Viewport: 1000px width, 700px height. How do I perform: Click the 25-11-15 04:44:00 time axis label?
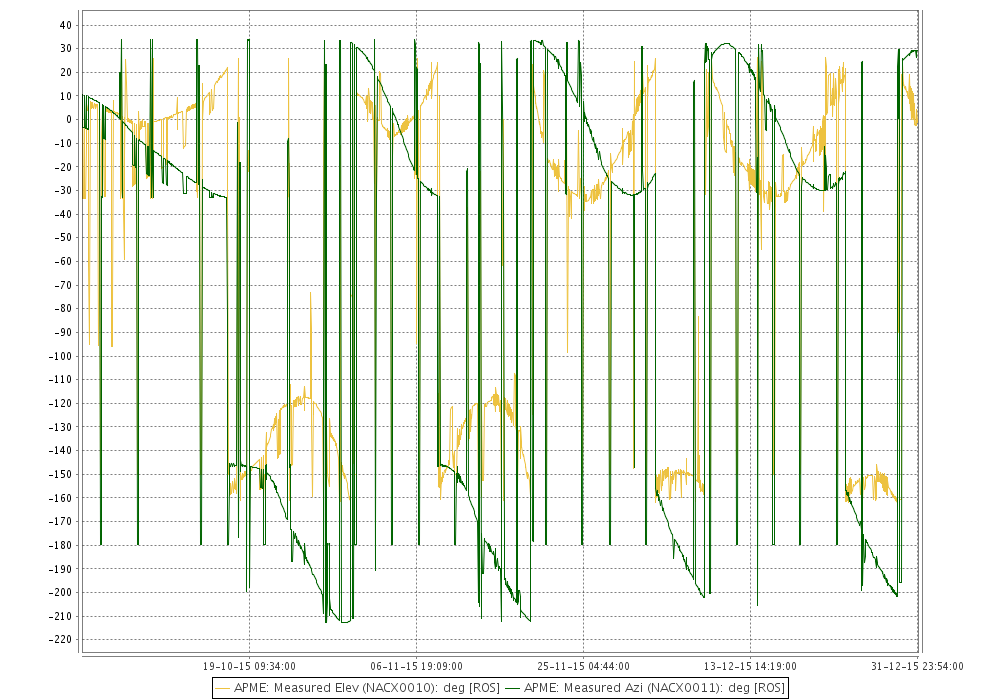click(583, 666)
